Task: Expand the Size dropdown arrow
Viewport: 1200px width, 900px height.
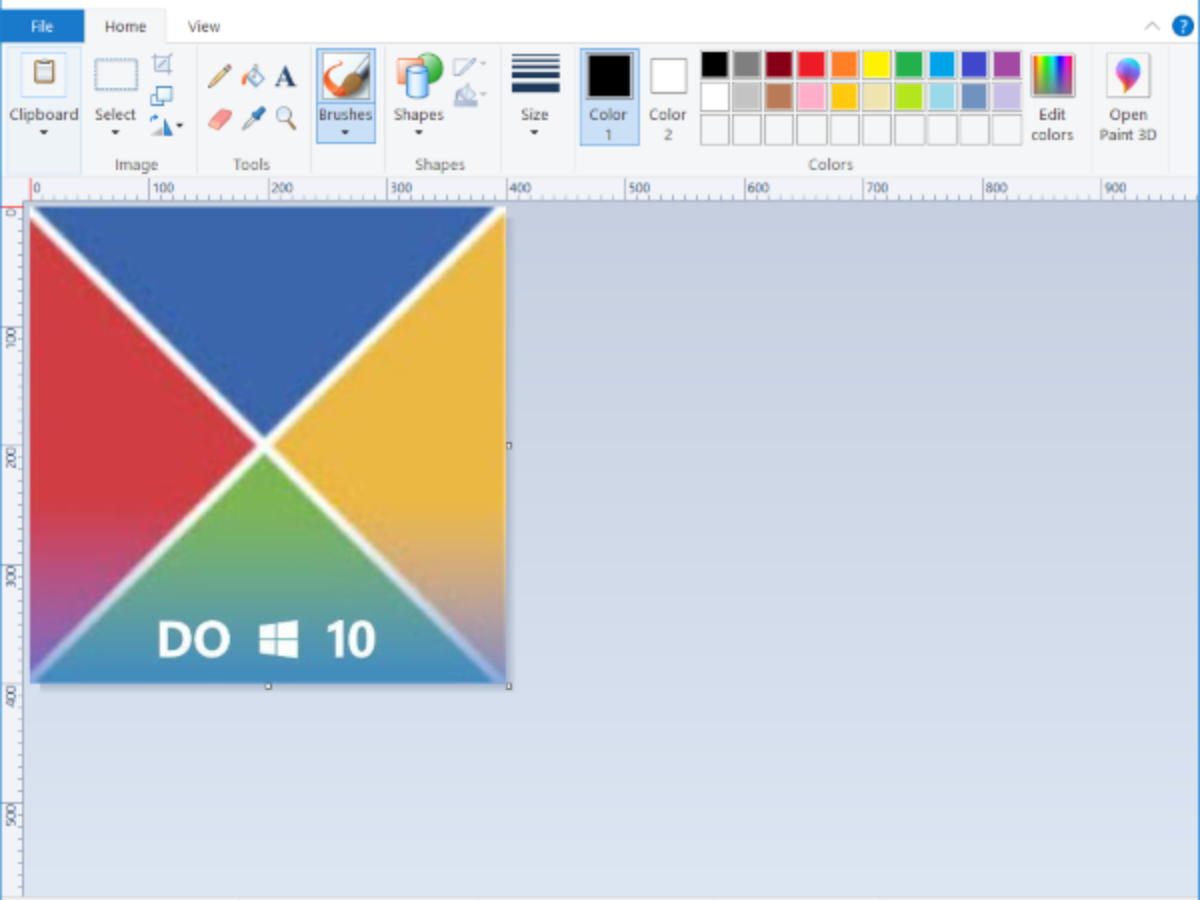Action: coord(535,133)
